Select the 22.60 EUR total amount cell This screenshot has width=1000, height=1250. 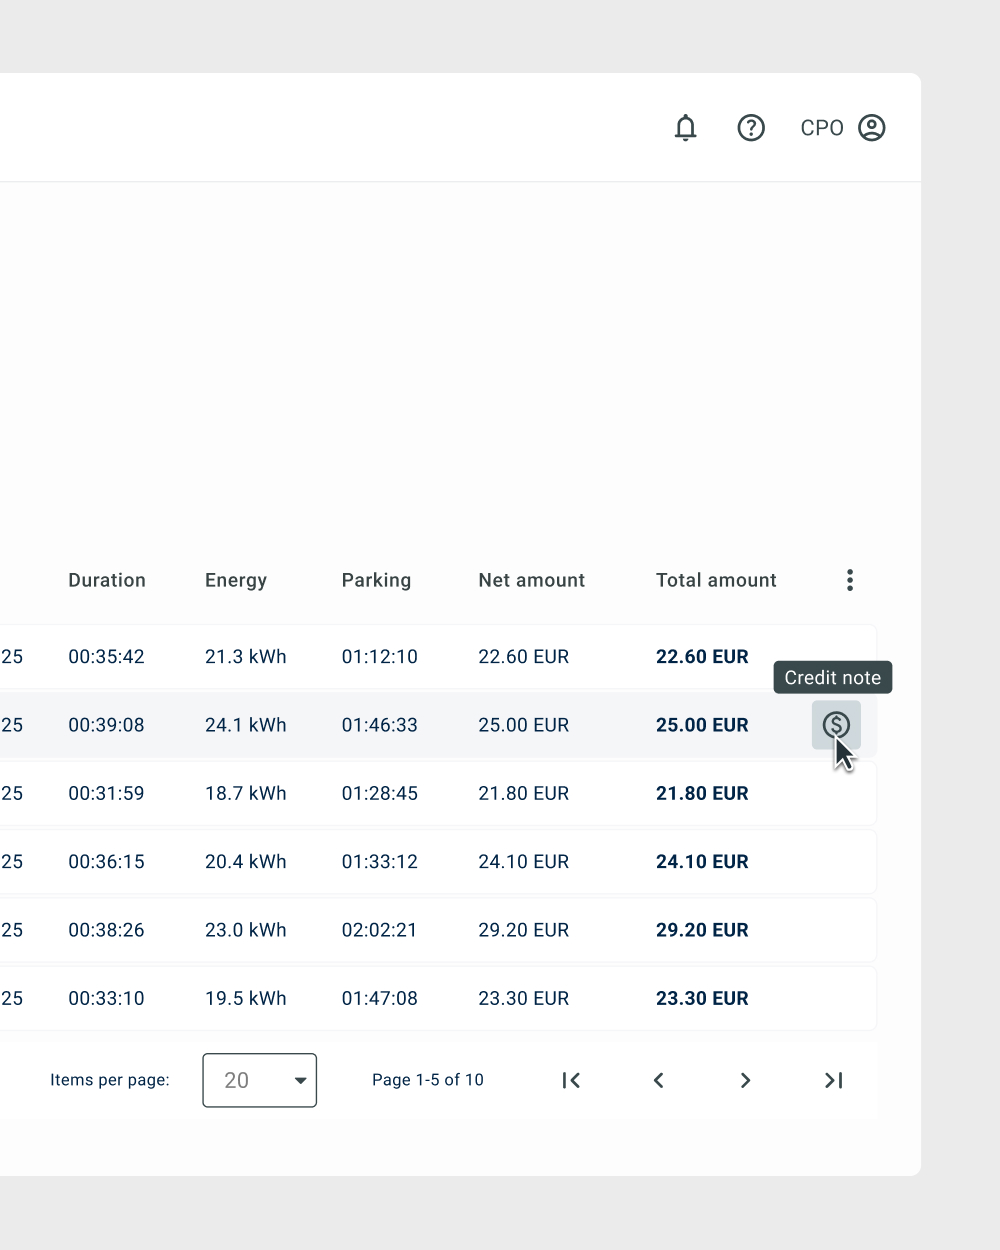tap(702, 657)
